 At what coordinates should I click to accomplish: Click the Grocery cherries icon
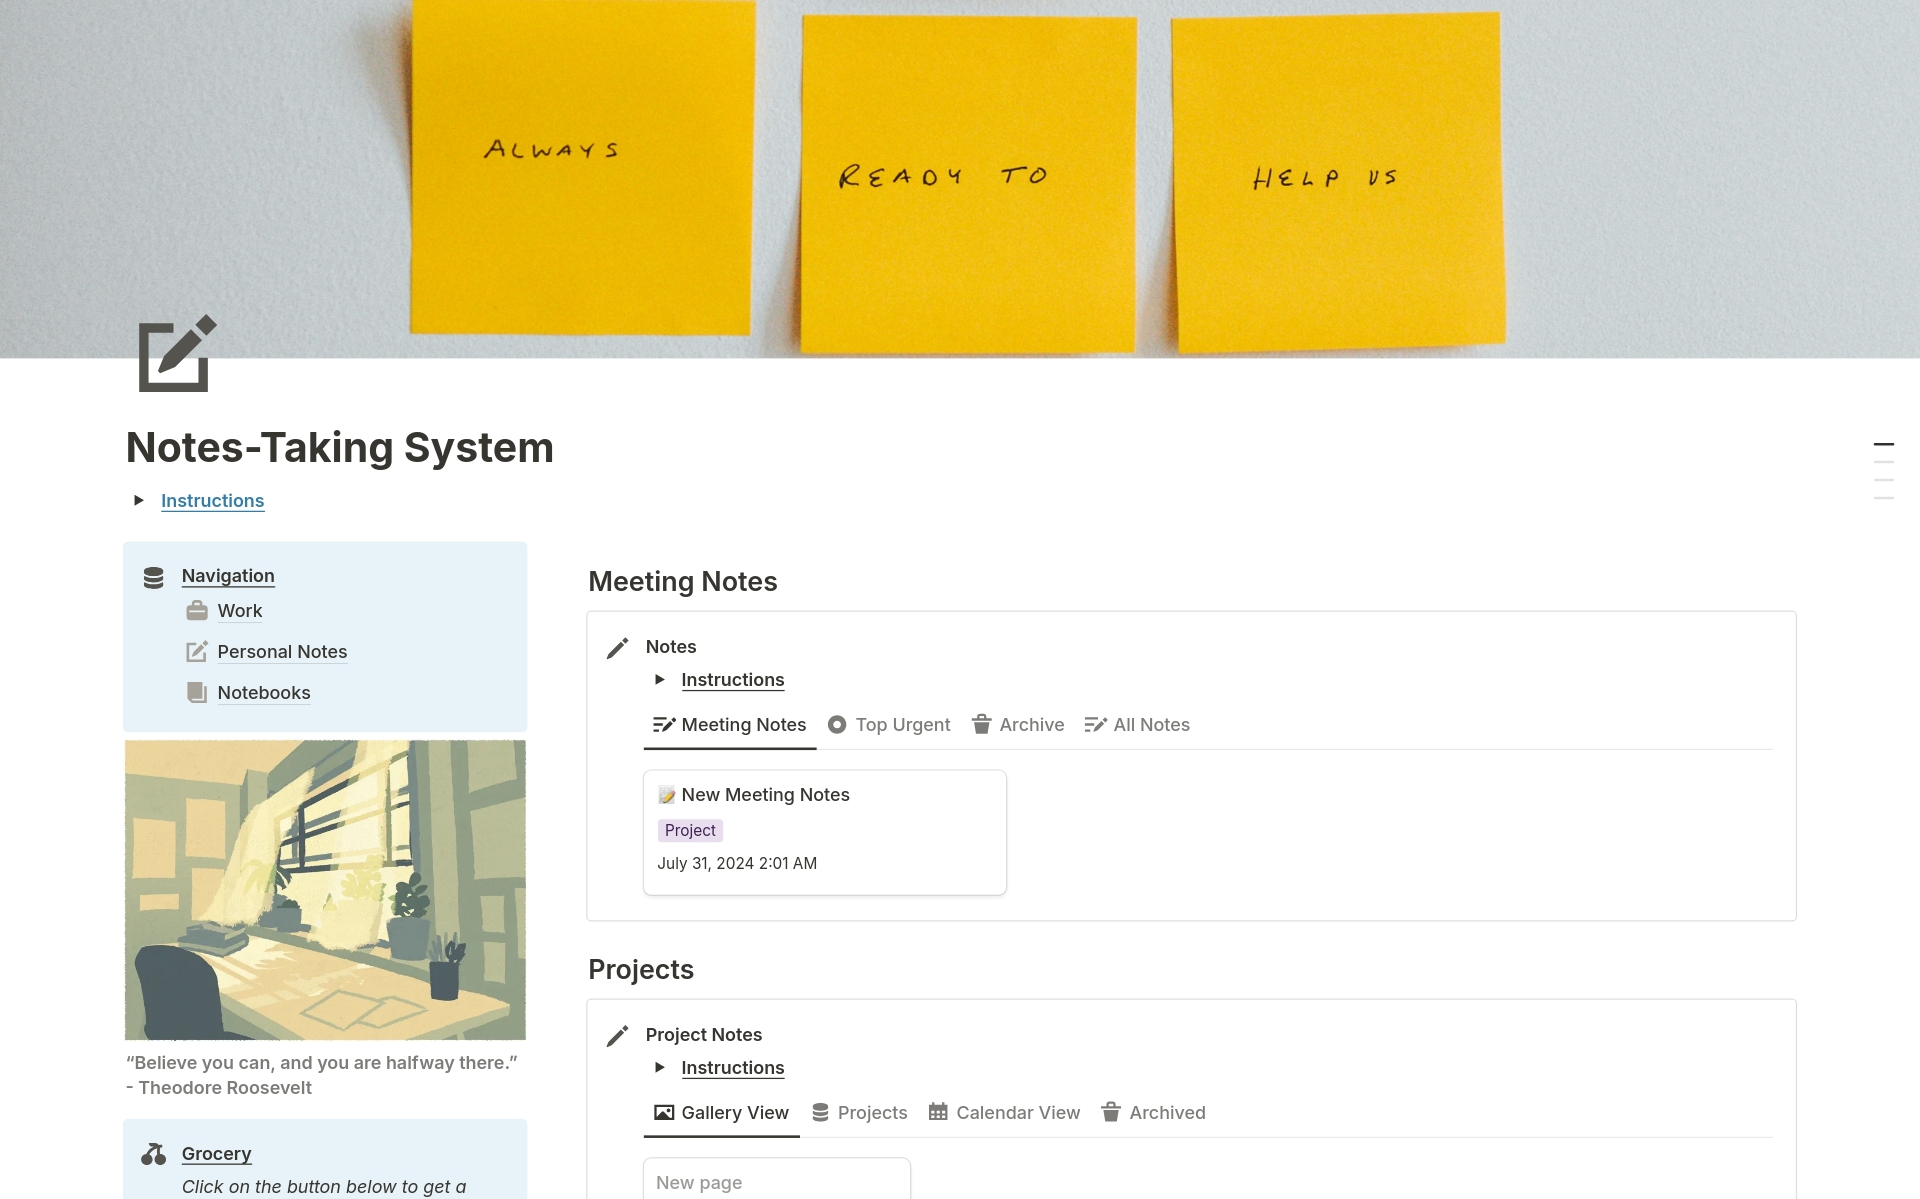[x=153, y=1154]
